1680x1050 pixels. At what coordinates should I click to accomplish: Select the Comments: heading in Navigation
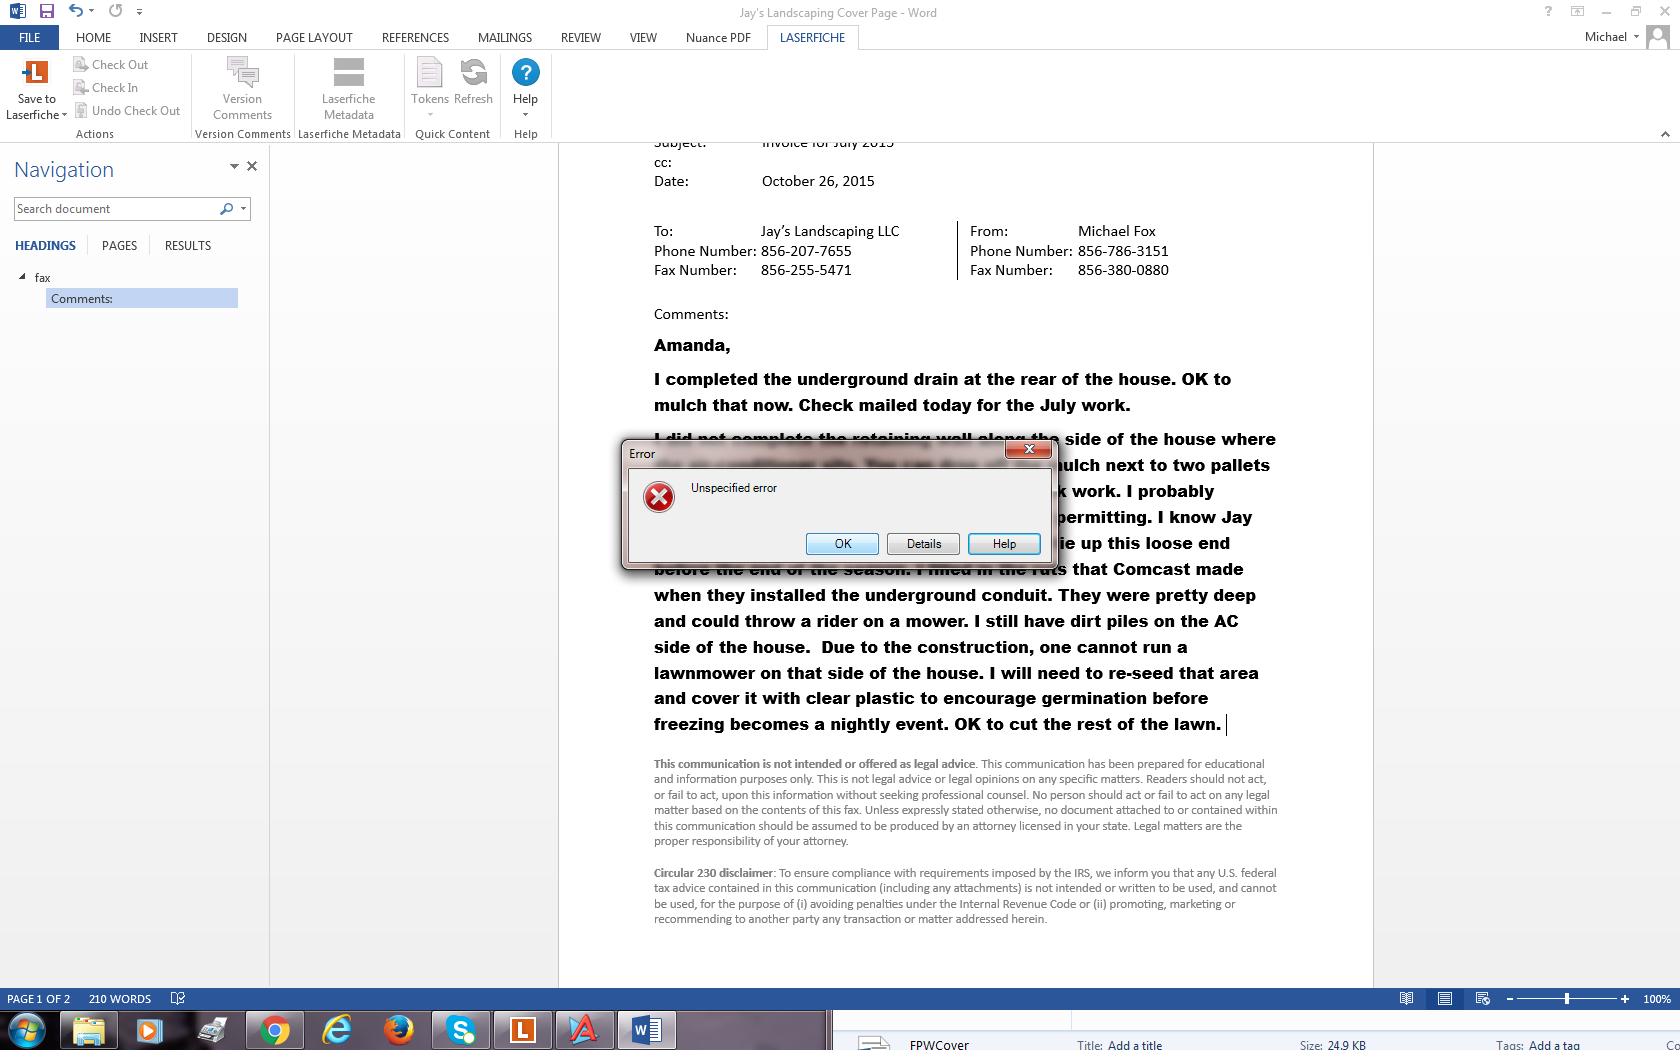(142, 298)
